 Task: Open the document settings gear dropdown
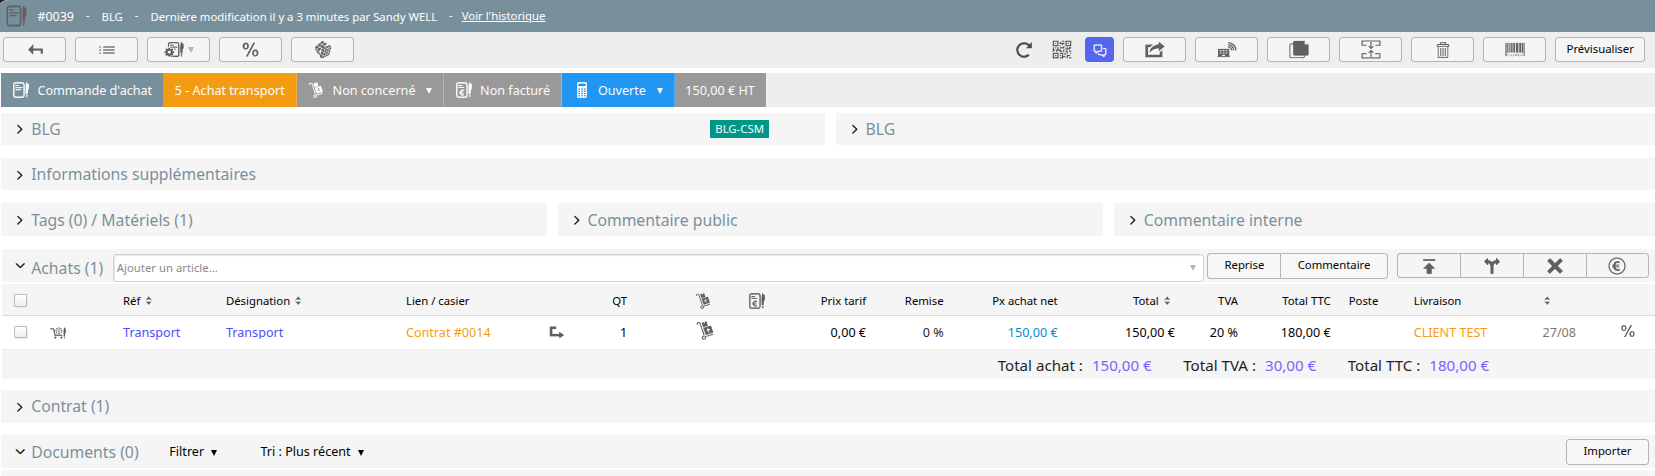coord(178,50)
